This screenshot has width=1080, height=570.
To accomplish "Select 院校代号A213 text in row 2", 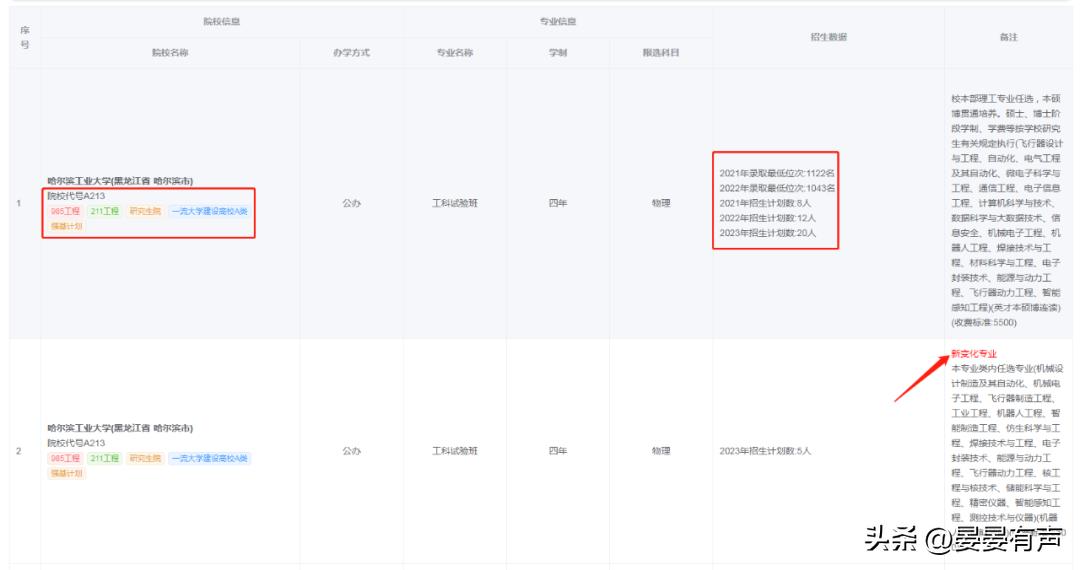I will (76, 443).
